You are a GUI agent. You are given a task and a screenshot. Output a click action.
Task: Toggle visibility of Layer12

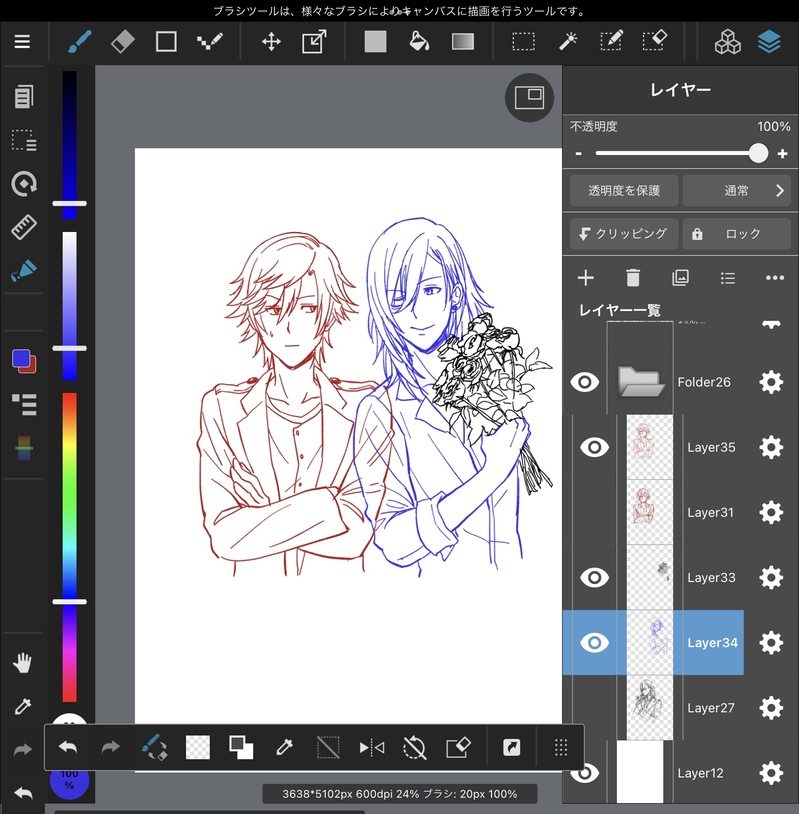[x=585, y=773]
